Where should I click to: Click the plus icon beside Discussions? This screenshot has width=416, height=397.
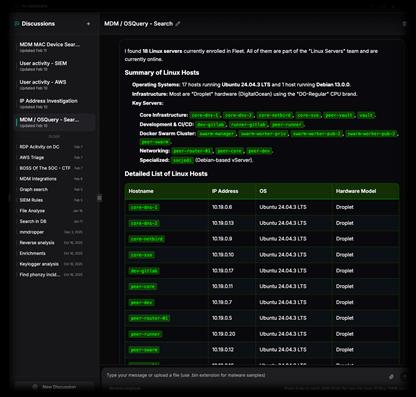[88, 24]
